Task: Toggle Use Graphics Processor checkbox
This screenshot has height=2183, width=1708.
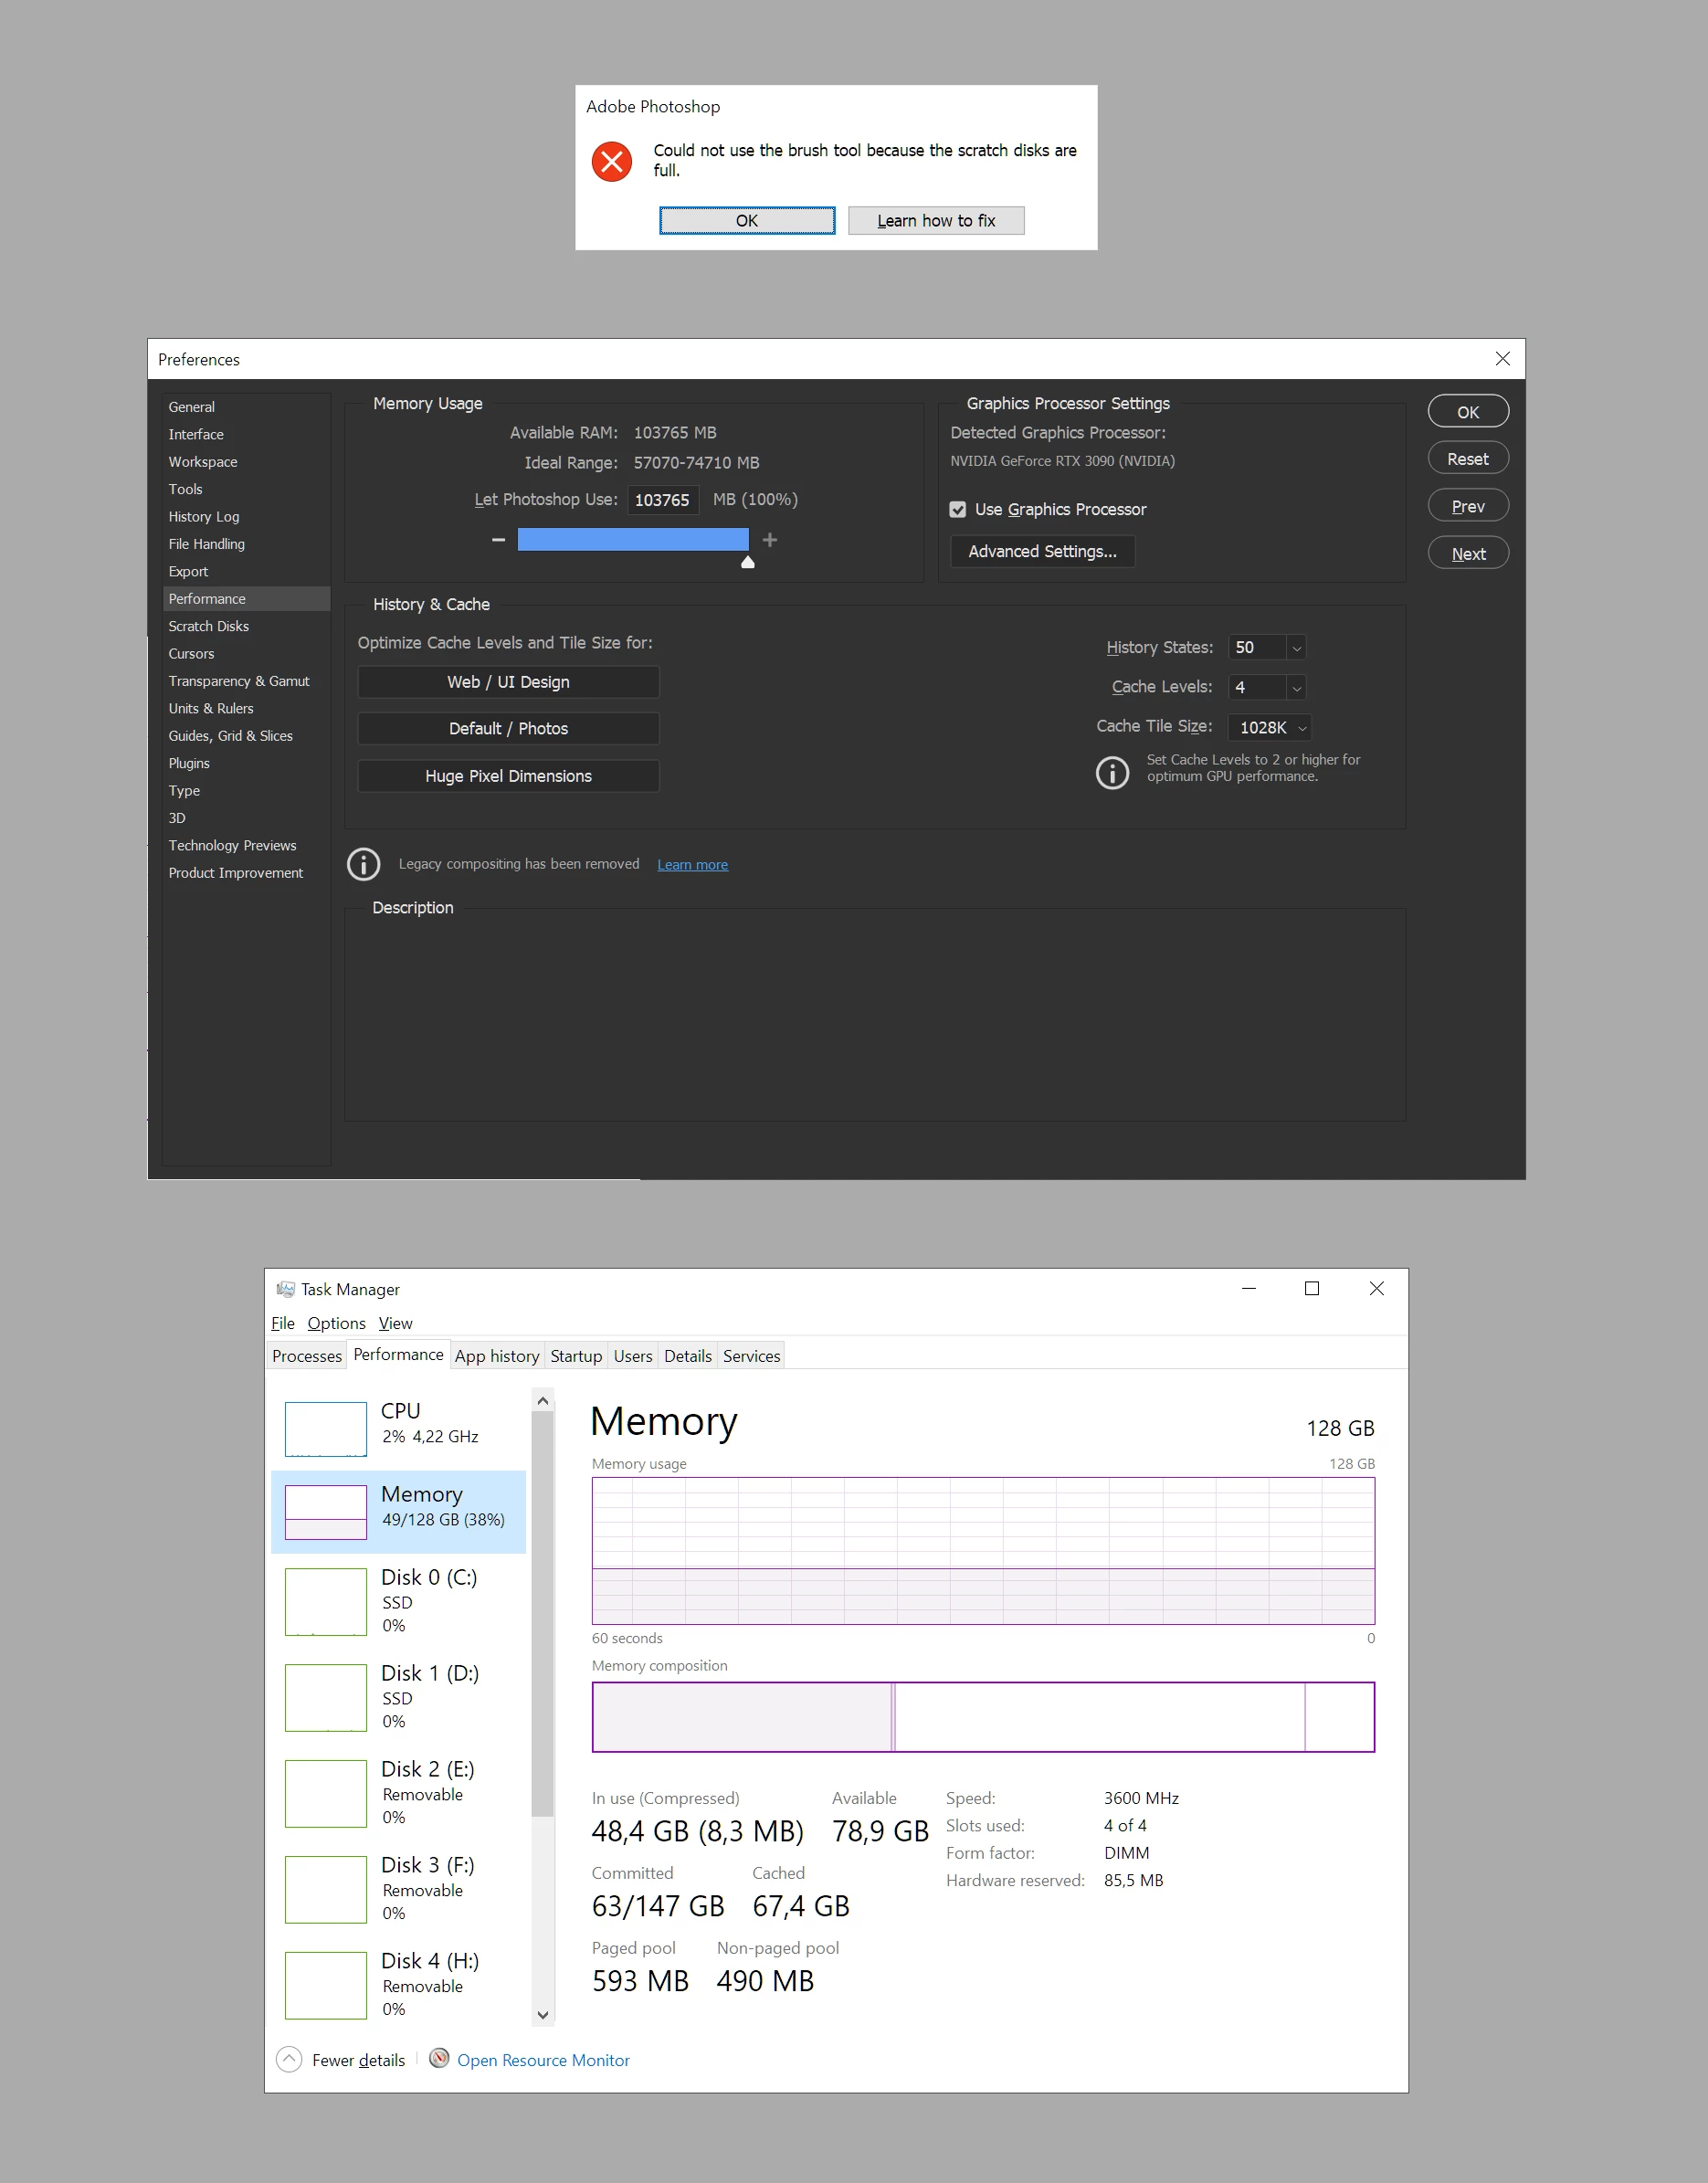Action: [957, 509]
